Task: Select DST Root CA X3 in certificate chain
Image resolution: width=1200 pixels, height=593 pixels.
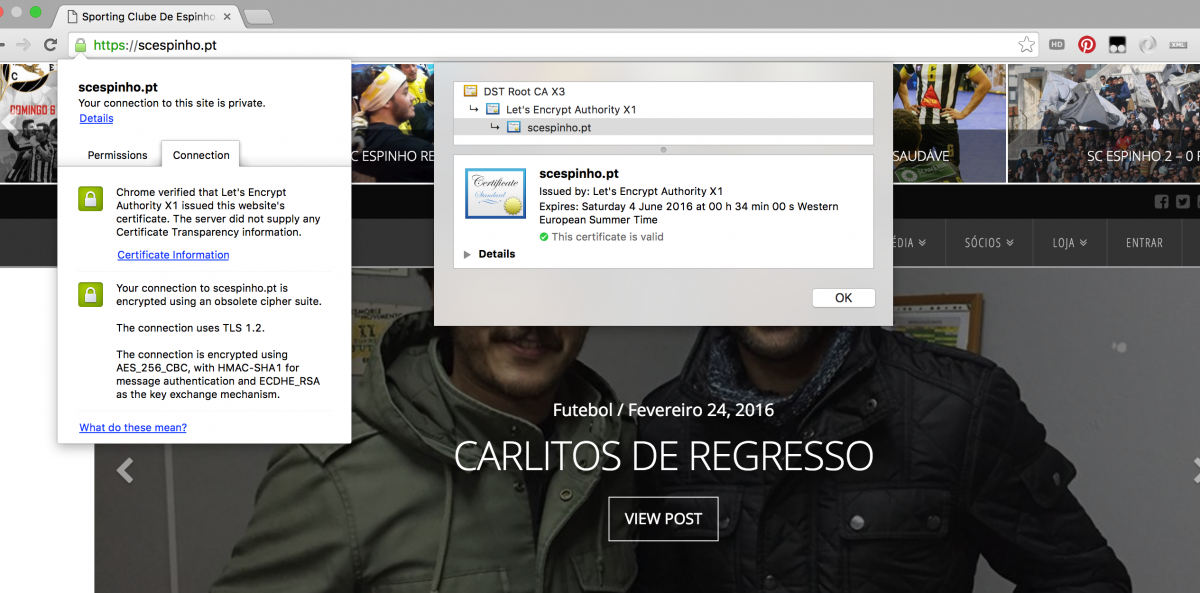Action: tap(663, 91)
